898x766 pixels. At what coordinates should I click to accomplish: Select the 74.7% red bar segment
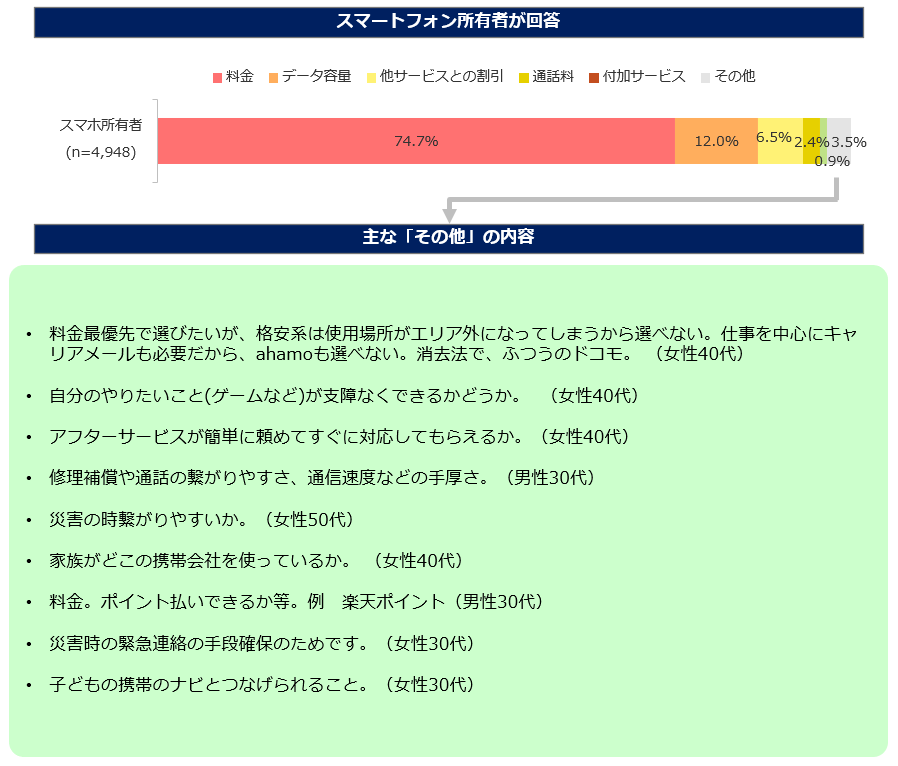416,141
